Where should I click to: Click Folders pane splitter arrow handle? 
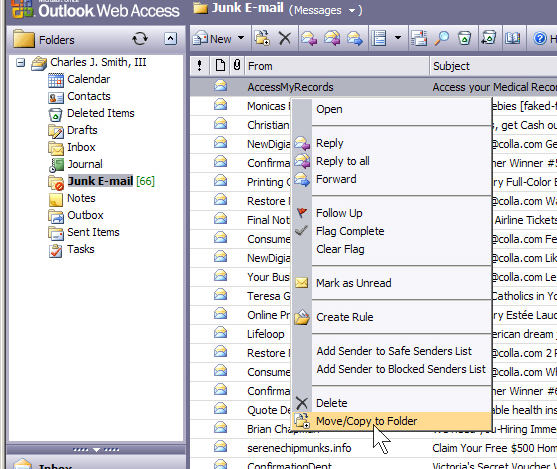(x=96, y=450)
